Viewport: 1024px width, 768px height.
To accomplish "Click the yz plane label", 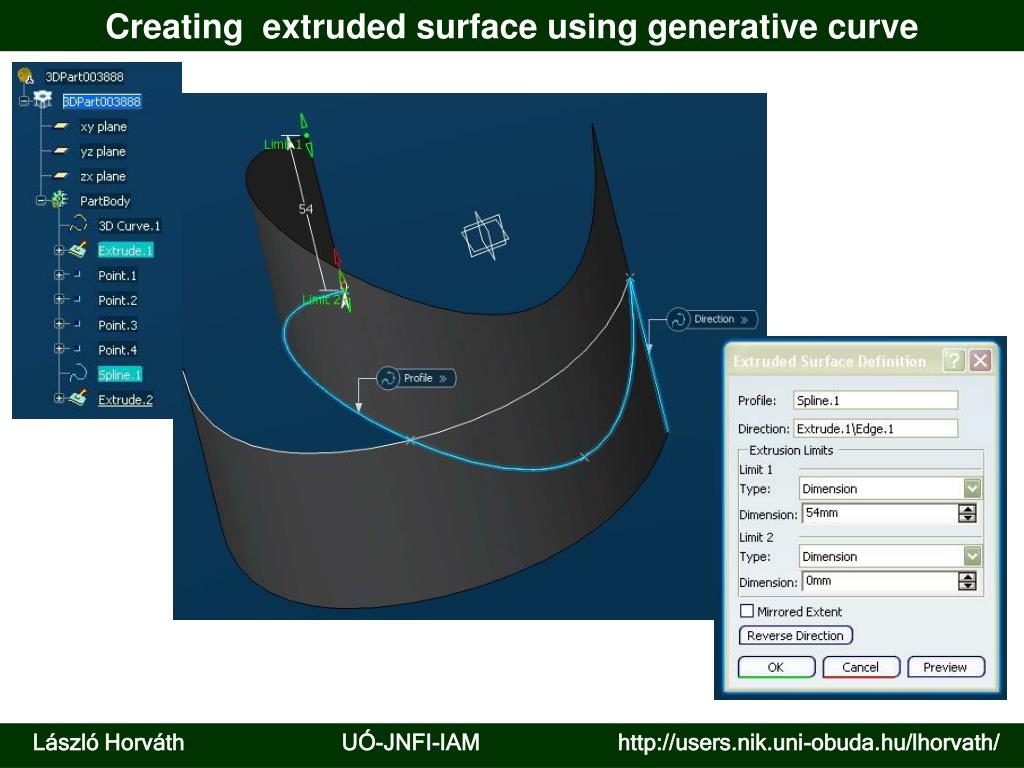I will (x=103, y=151).
